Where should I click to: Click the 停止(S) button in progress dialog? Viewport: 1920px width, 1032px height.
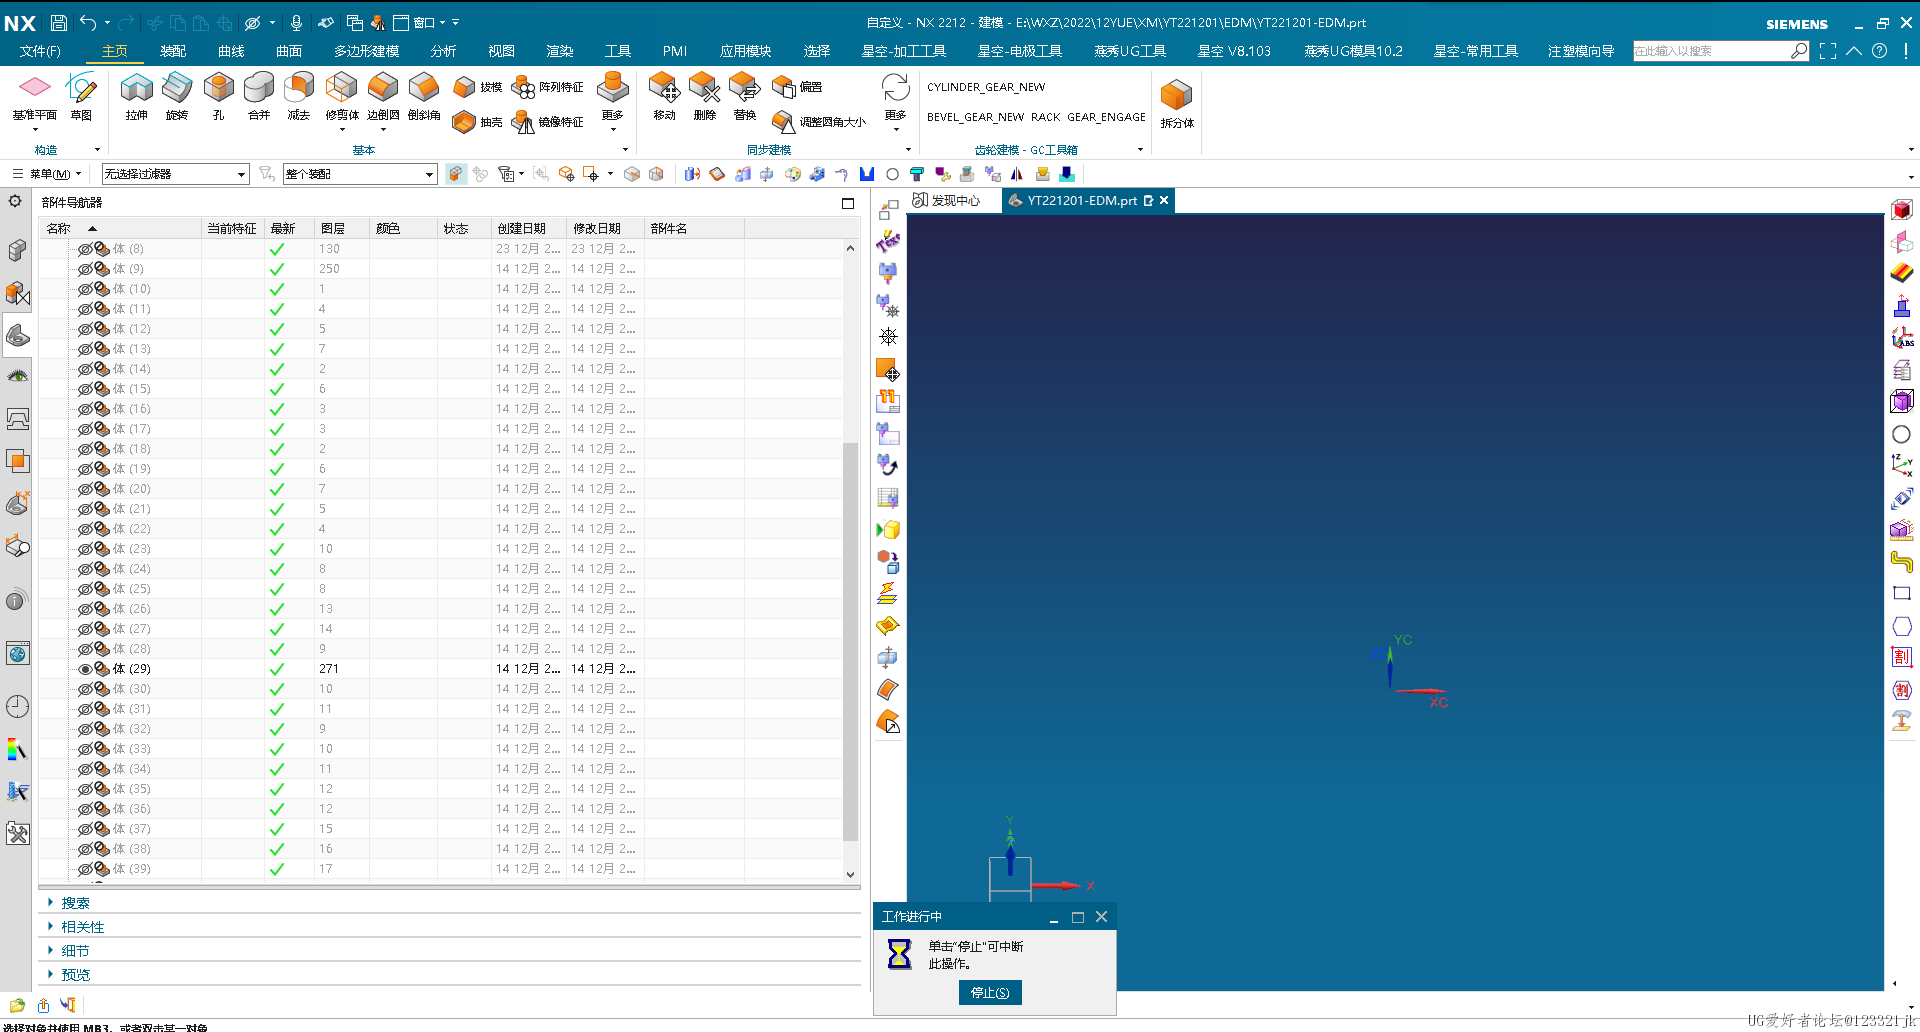pyautogui.click(x=990, y=993)
